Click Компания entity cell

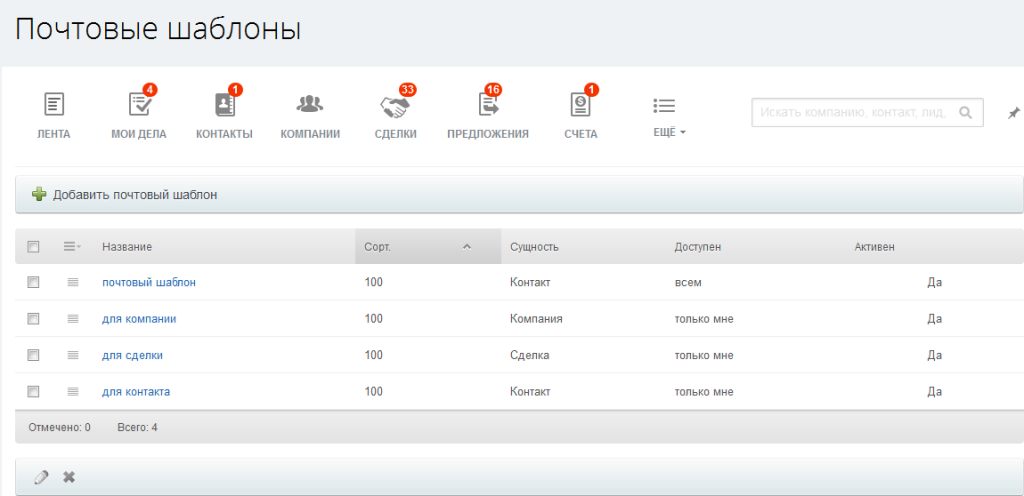[x=536, y=319]
